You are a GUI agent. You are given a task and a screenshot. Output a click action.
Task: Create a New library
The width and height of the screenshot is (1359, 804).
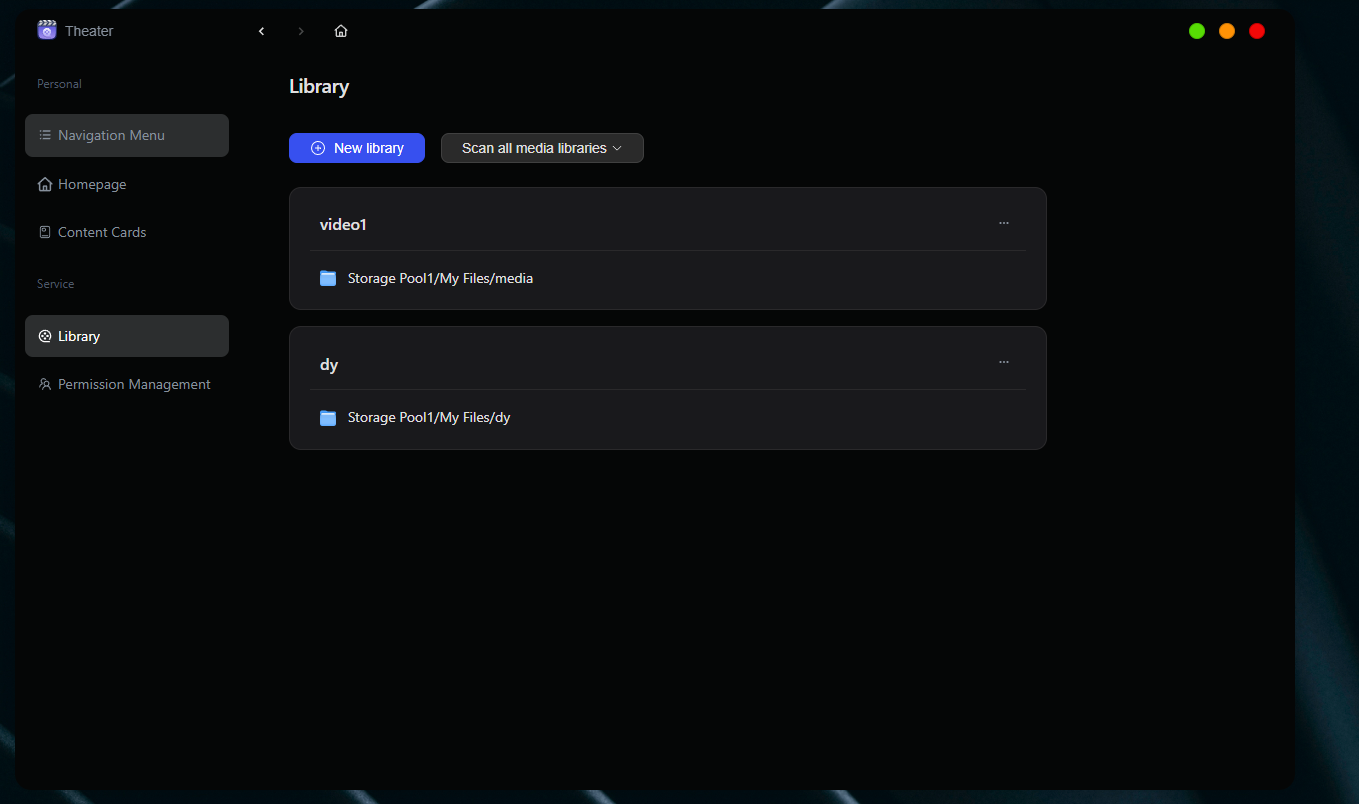tap(357, 148)
